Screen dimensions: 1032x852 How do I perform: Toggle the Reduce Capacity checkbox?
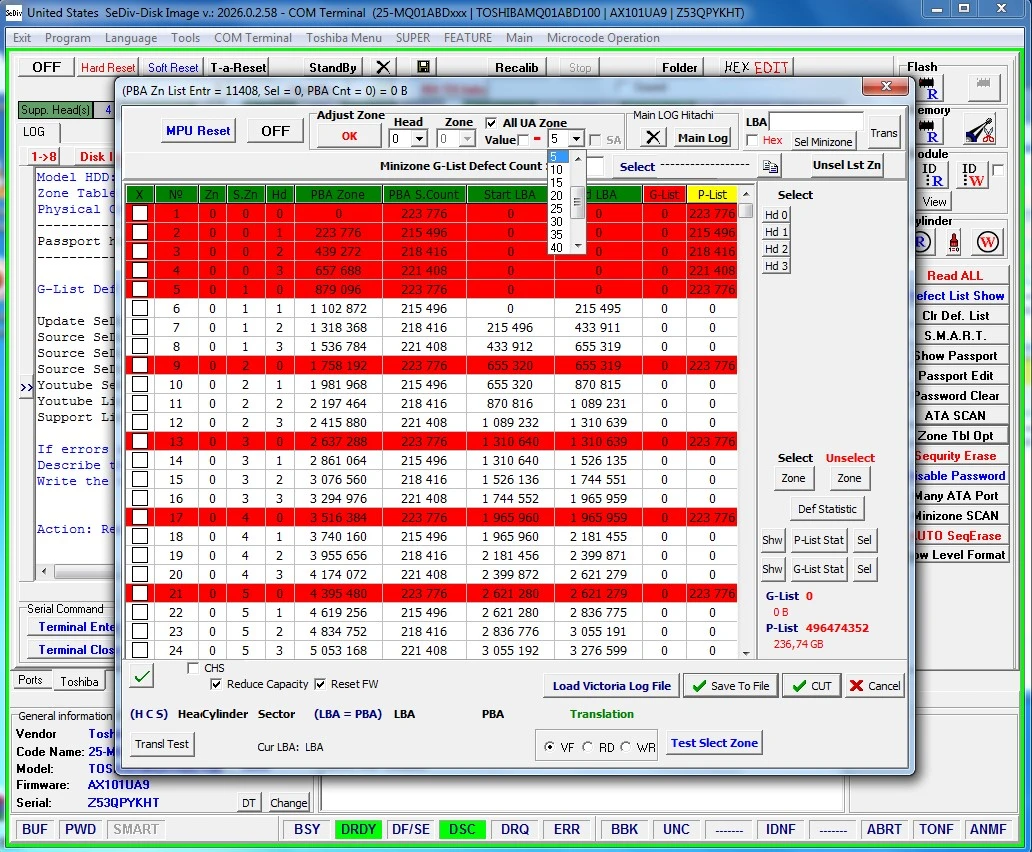[x=215, y=684]
